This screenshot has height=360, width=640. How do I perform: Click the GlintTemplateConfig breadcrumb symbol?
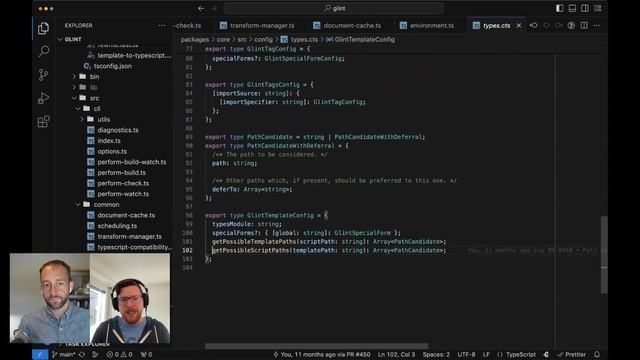pos(364,40)
